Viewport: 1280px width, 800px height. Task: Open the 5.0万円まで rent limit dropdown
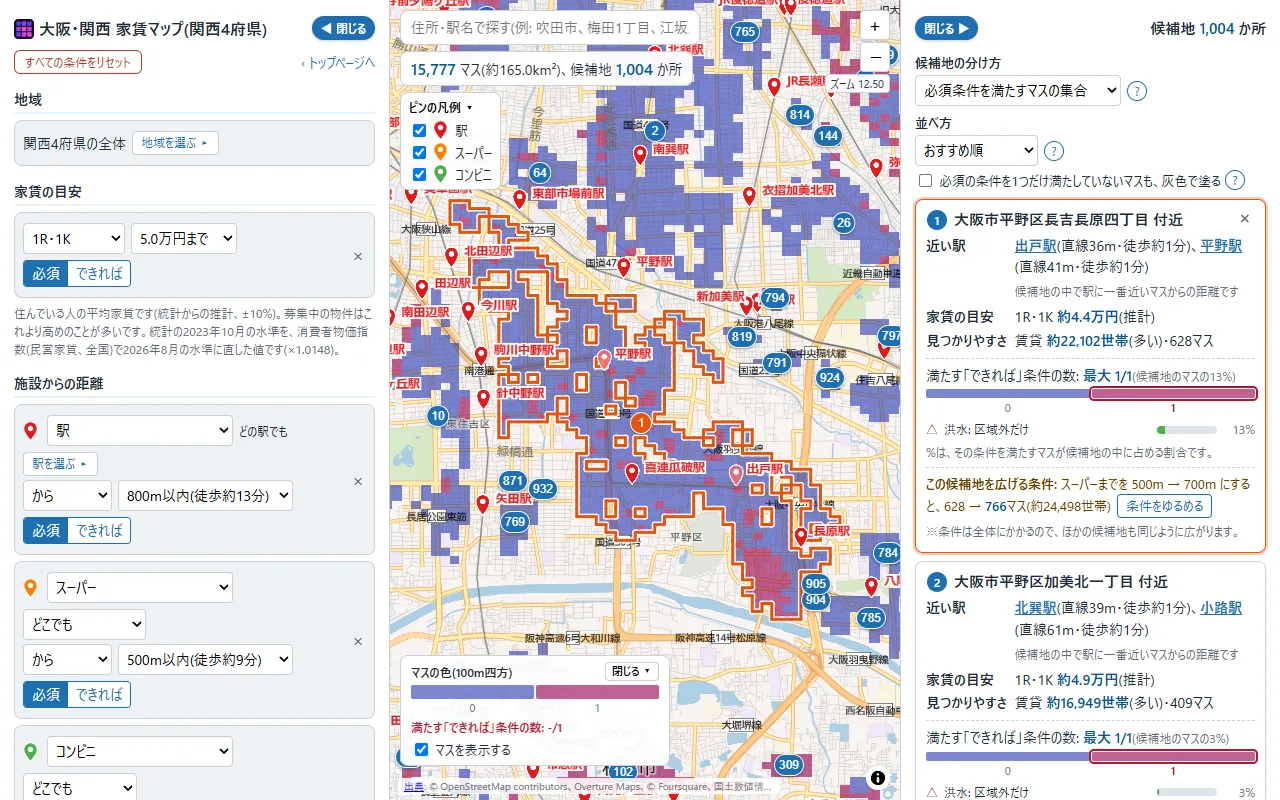184,238
